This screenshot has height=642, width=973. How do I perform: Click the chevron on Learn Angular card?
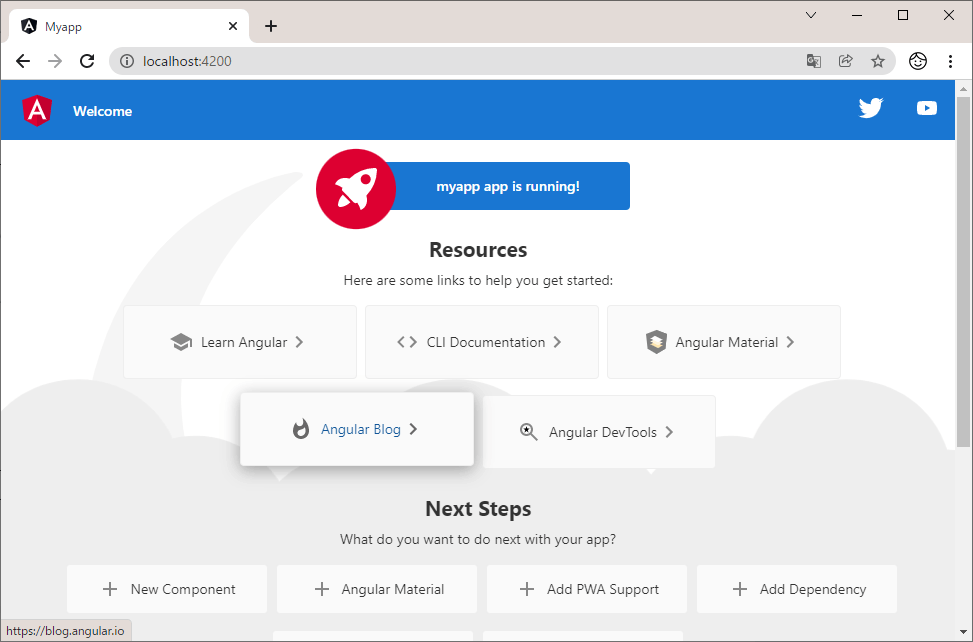tap(299, 342)
